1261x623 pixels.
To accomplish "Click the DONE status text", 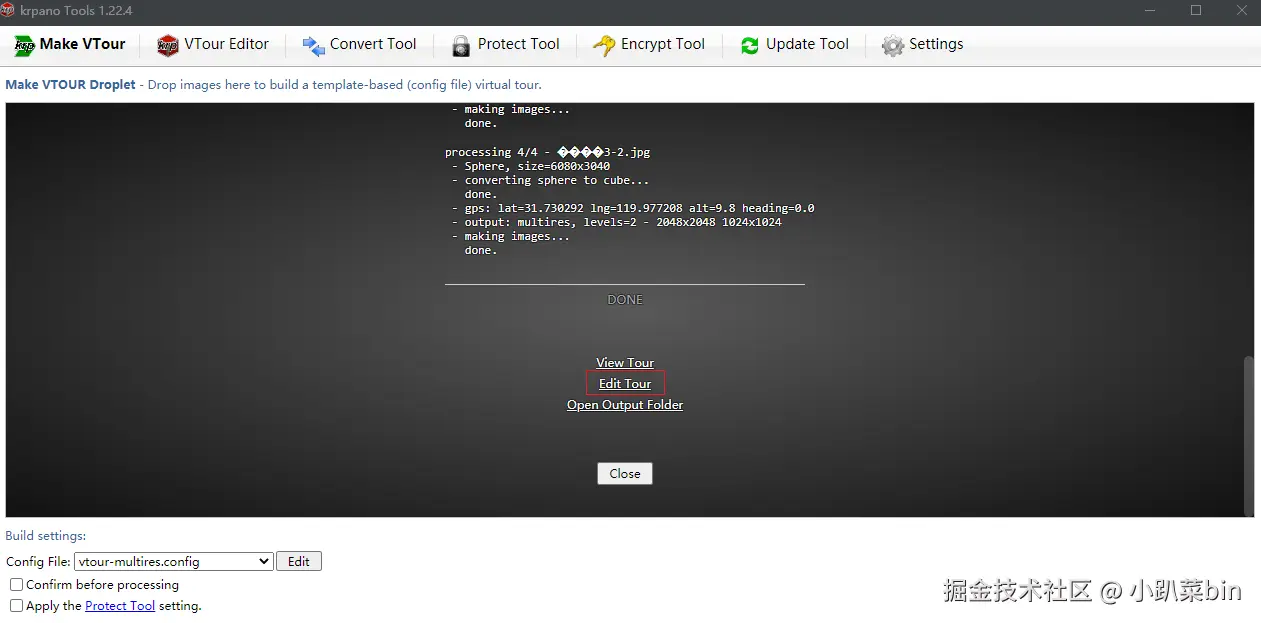I will click(625, 300).
